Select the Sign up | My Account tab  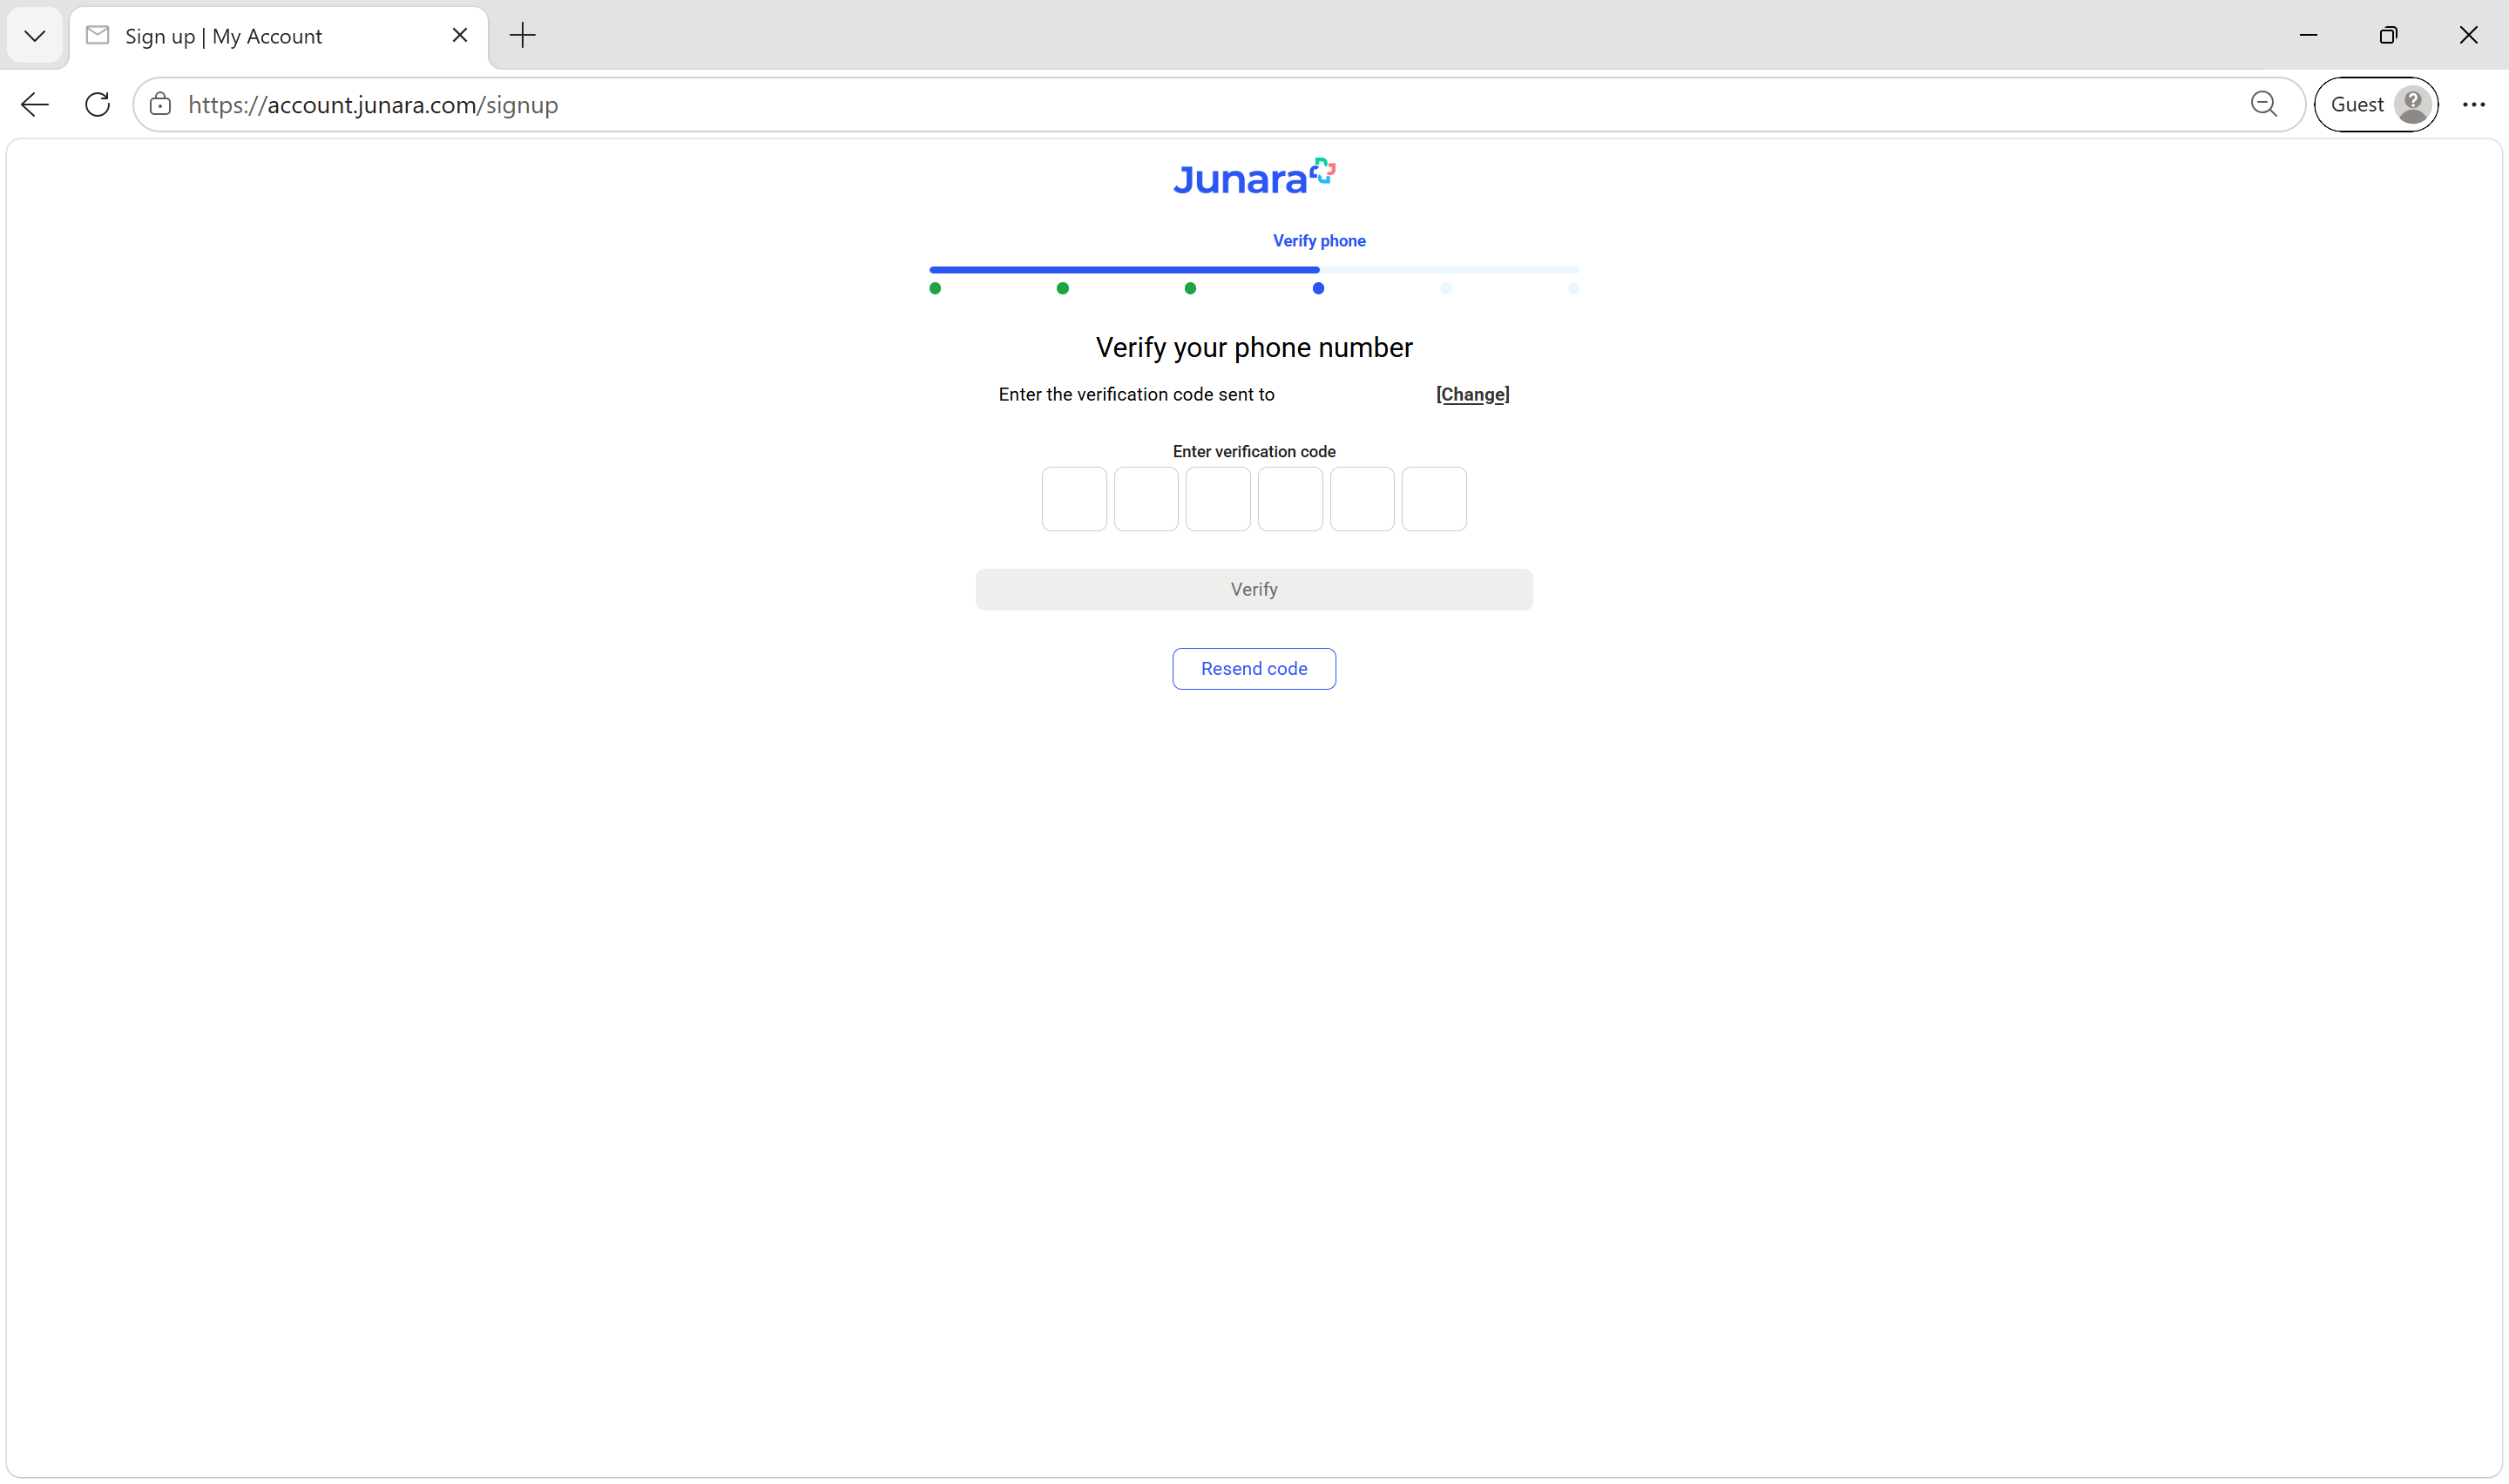click(278, 36)
